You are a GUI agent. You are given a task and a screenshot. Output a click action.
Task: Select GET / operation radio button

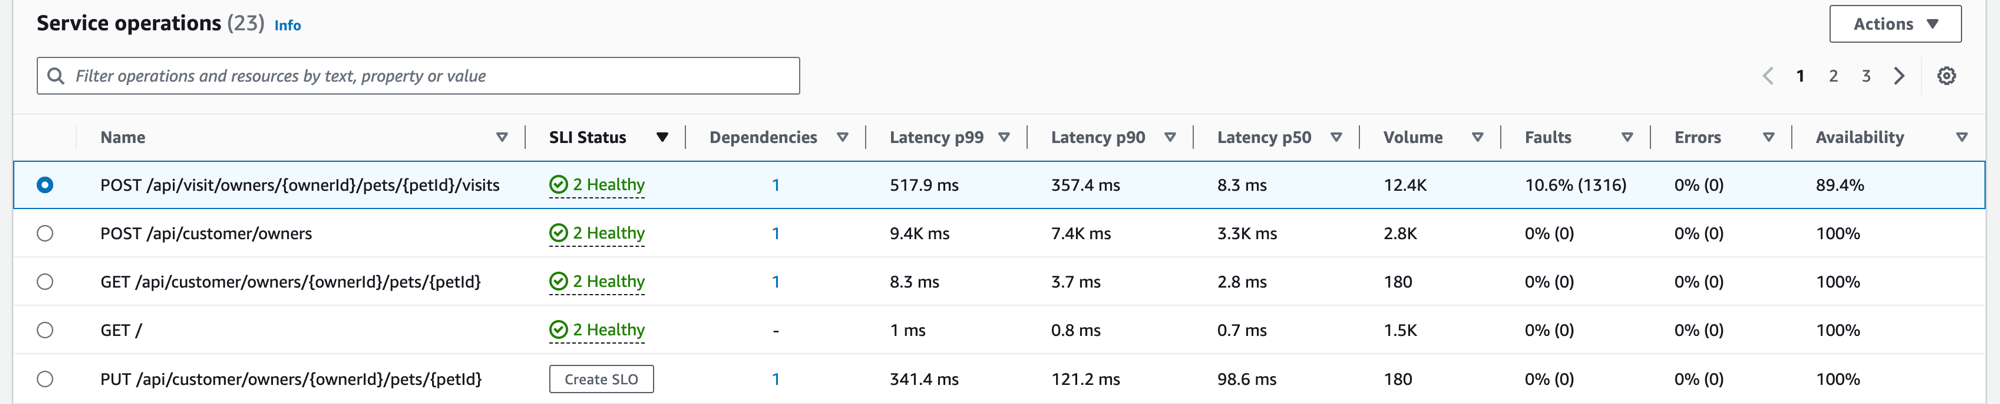(x=45, y=330)
